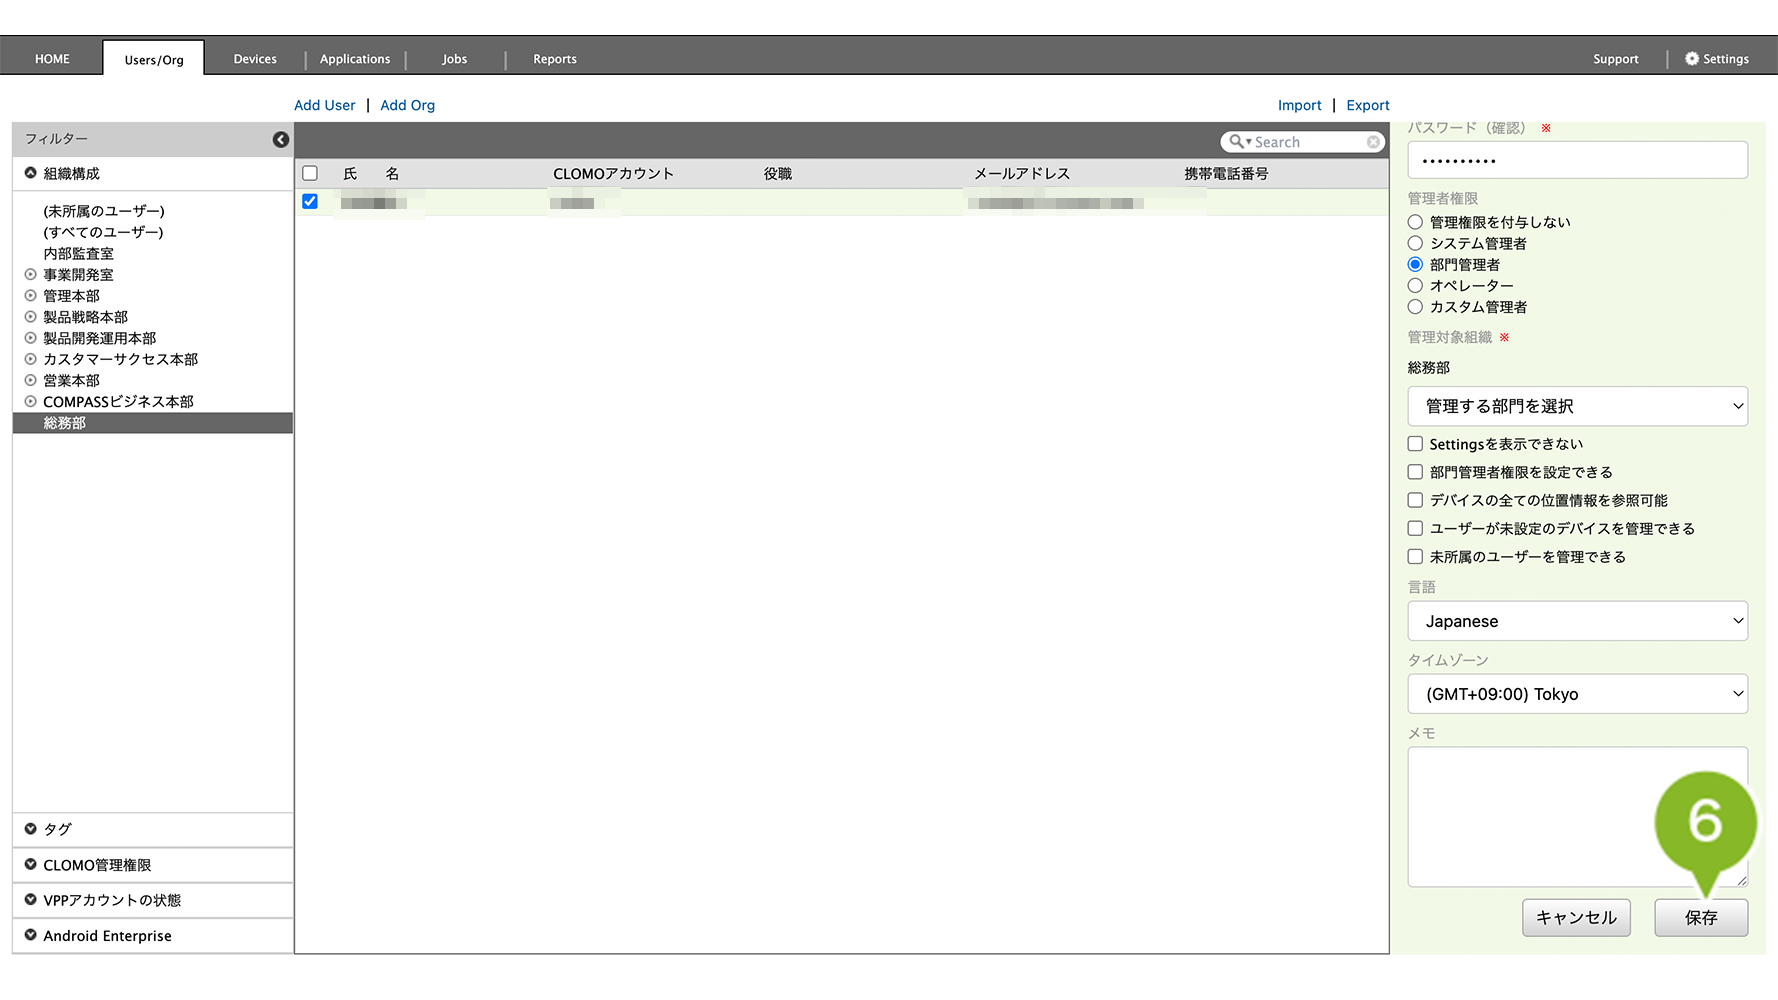
Task: Switch to the Devices tab
Action: click(255, 59)
